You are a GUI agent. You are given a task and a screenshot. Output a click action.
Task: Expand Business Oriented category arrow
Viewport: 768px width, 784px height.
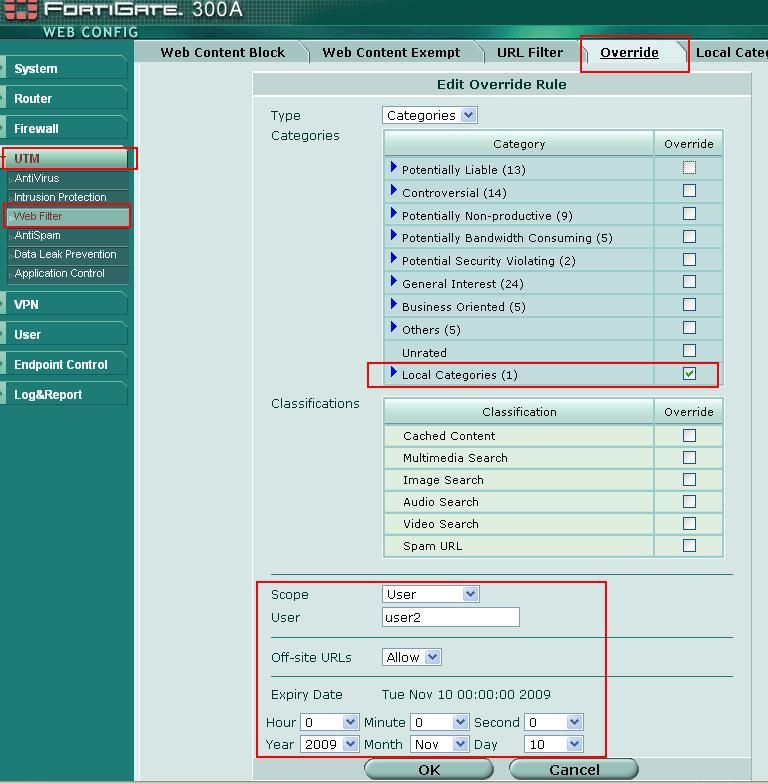394,306
